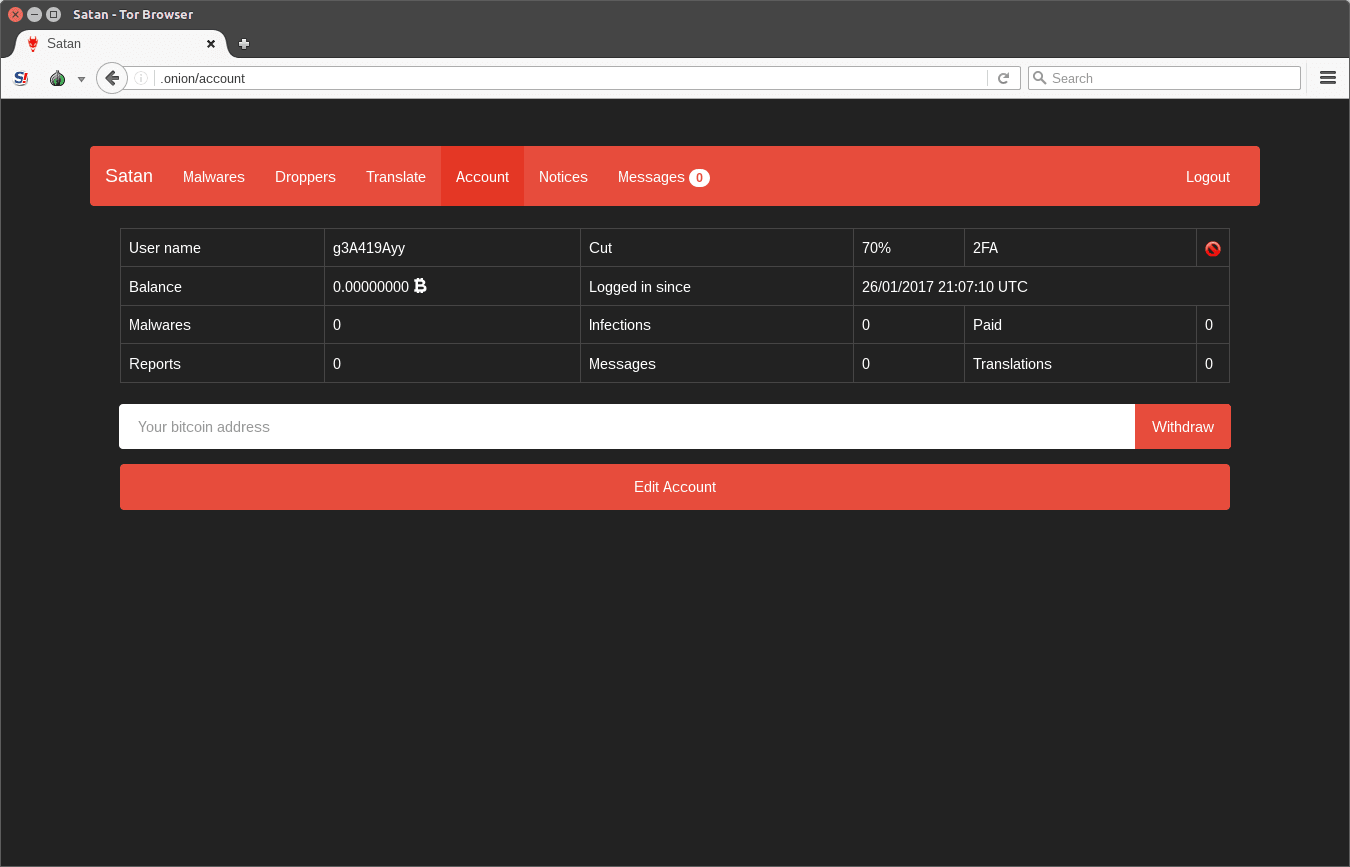
Task: Reload the page with the refresh icon
Action: [1004, 78]
